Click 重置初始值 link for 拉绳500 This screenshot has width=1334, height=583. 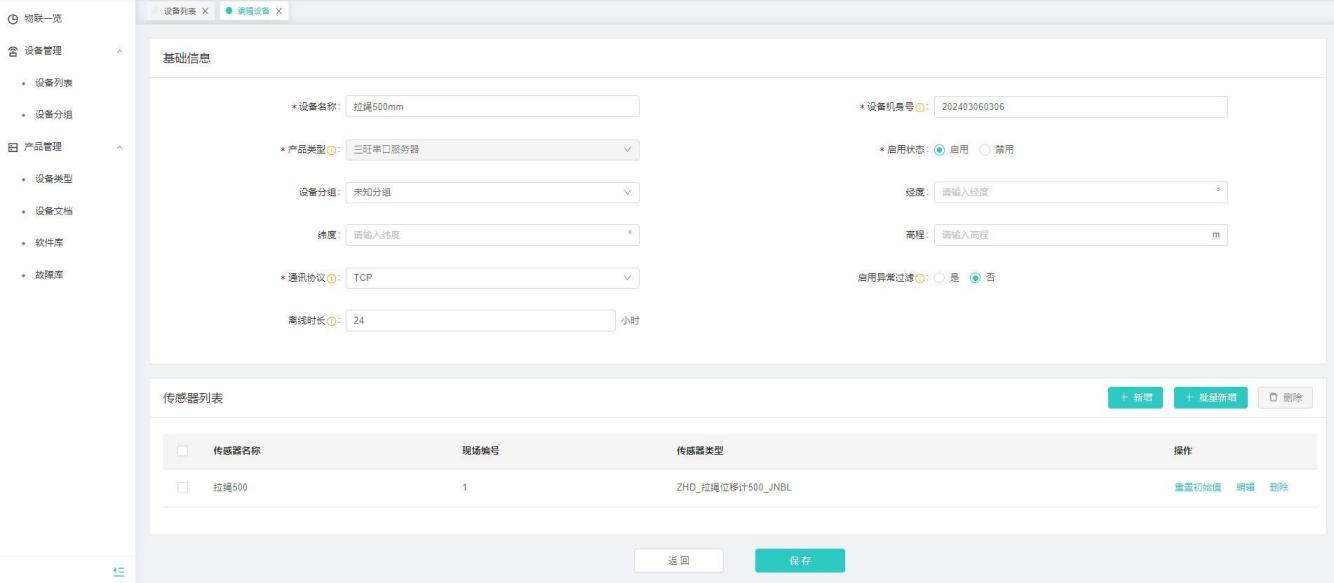[1199, 487]
